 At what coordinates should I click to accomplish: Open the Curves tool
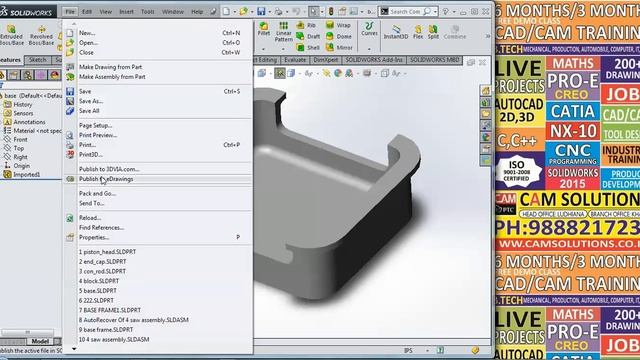[x=369, y=29]
